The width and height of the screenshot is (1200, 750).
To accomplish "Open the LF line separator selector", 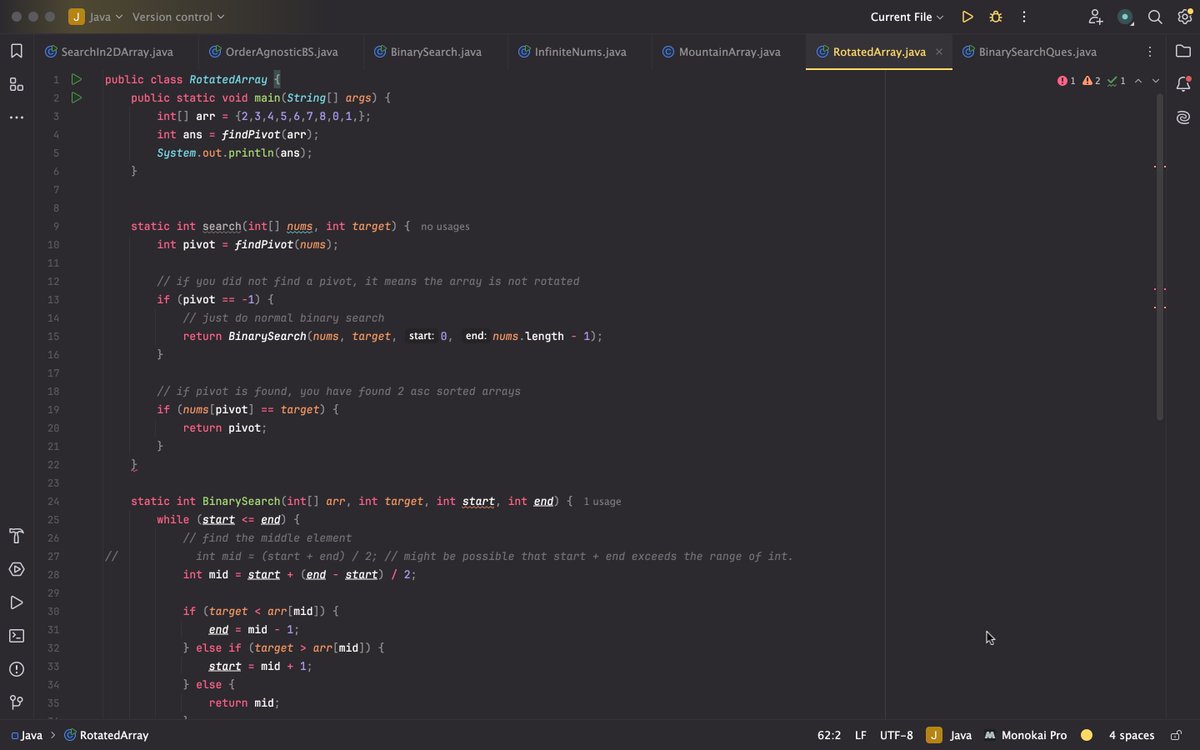I will coord(860,735).
